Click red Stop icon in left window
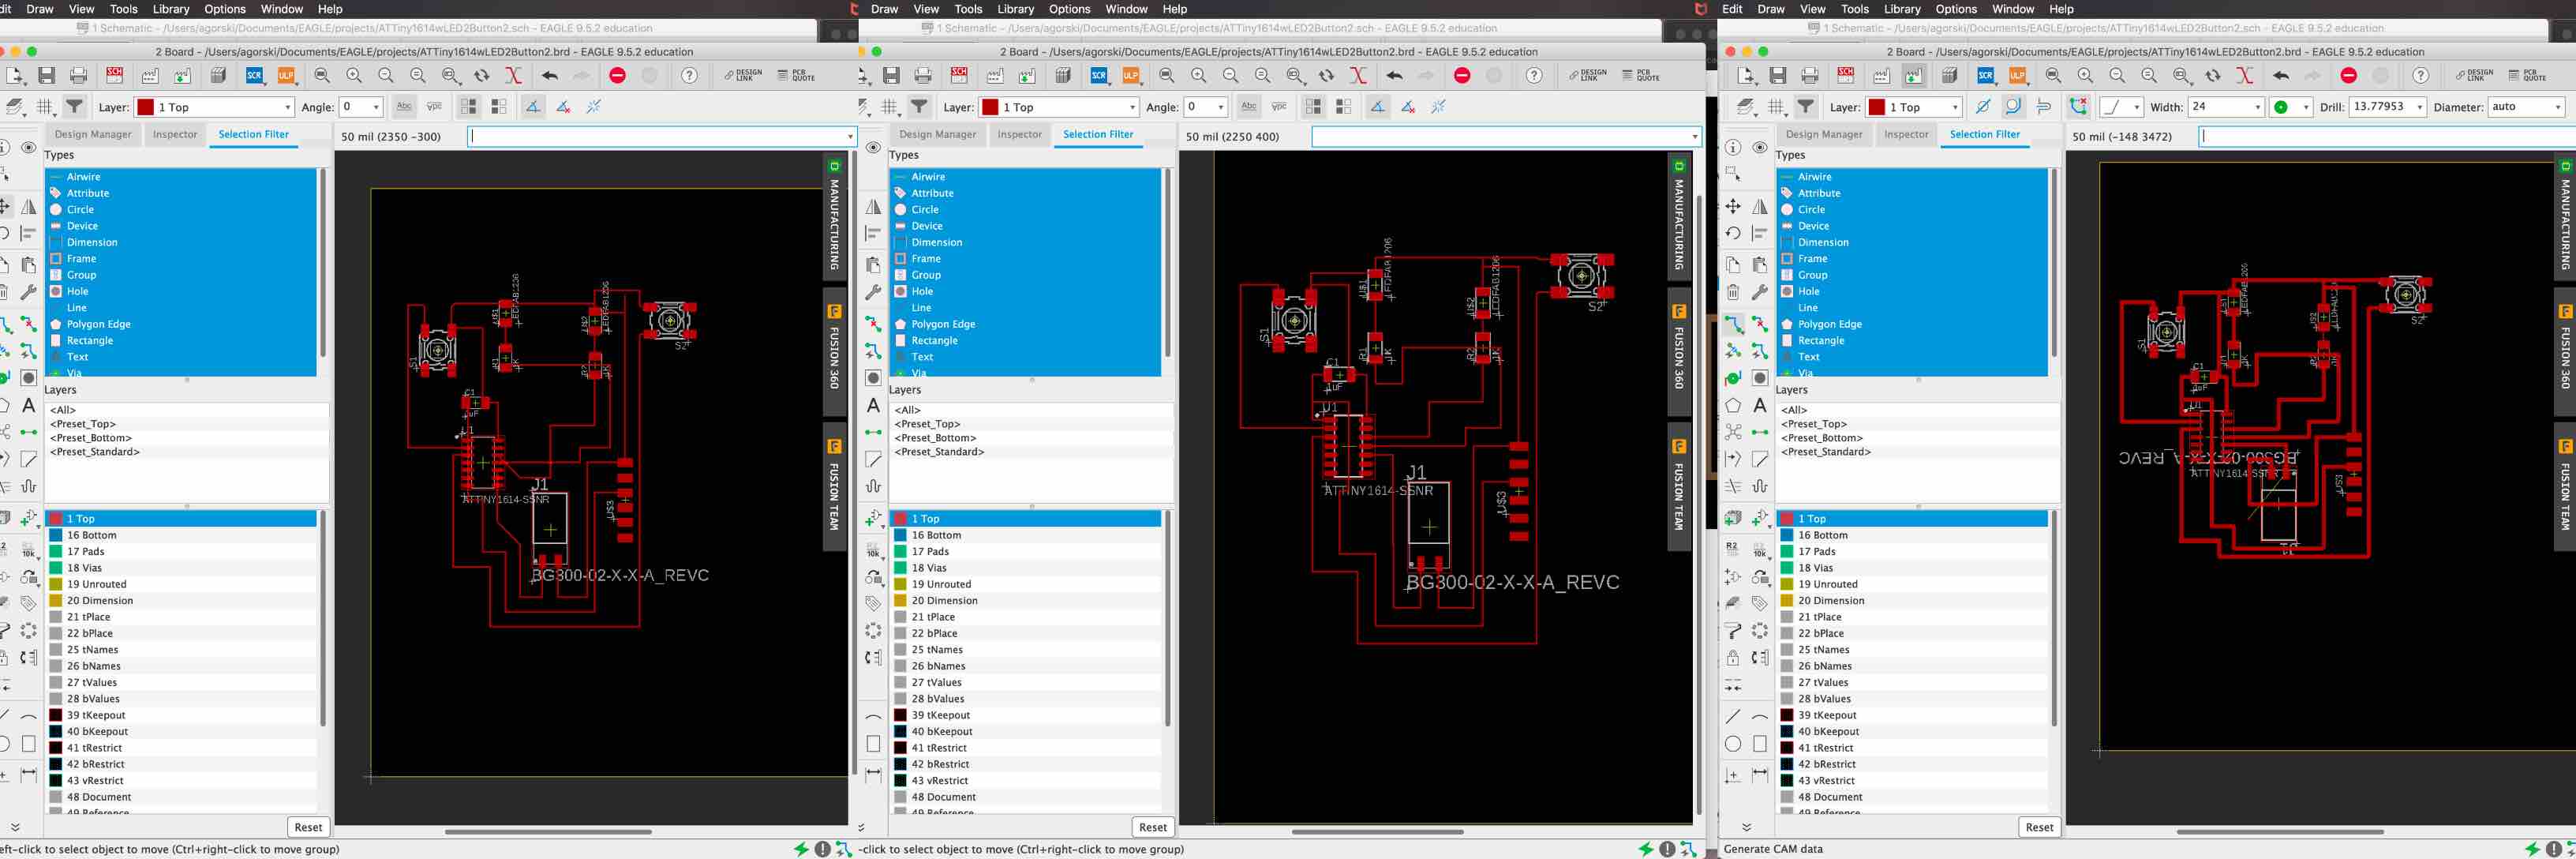 tap(618, 76)
